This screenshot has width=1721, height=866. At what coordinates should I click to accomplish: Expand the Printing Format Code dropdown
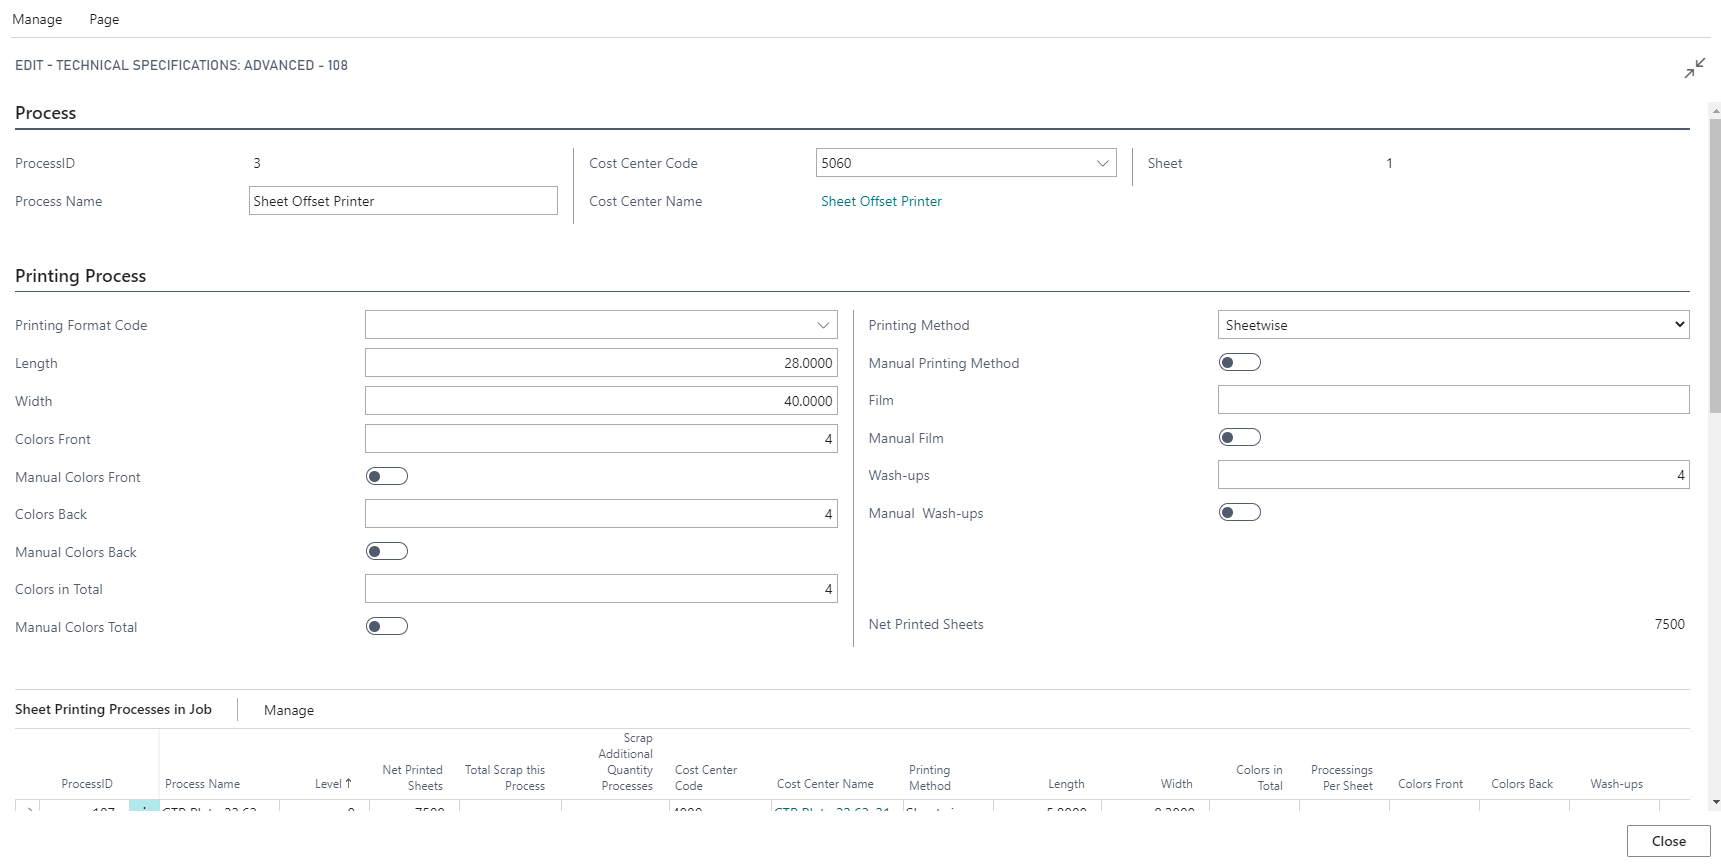click(x=823, y=325)
